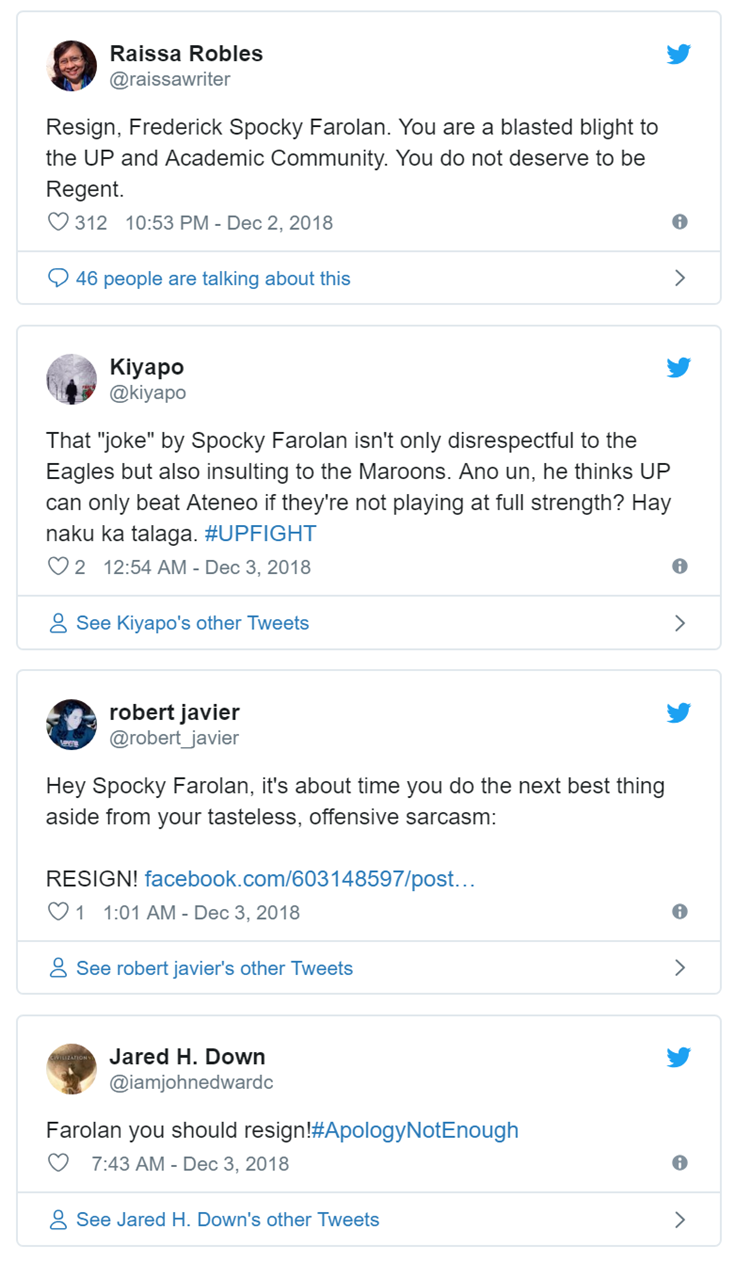Click Twitter bird icon on Kiyapo tweet
Screen dimensions: 750x1261
coord(679,367)
